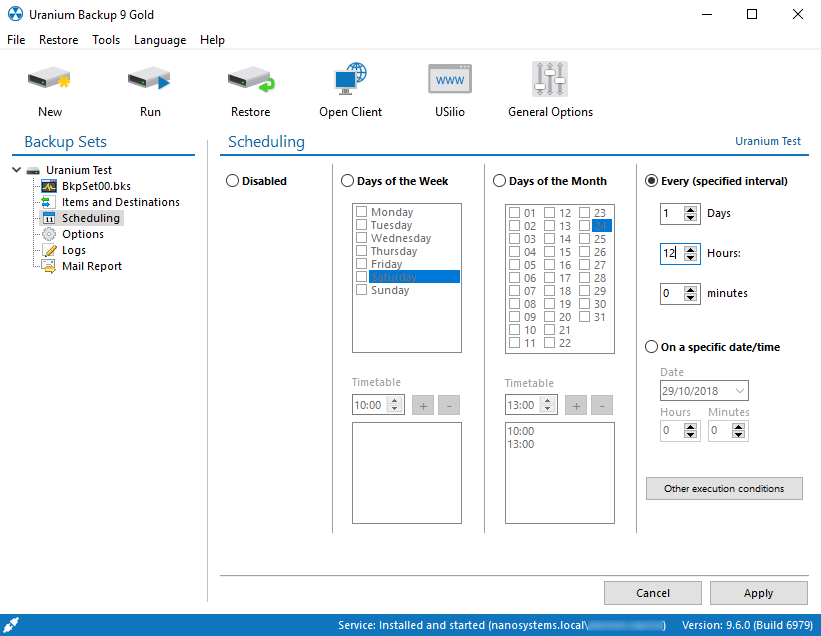
Task: Open the Language menu
Action: (160, 40)
